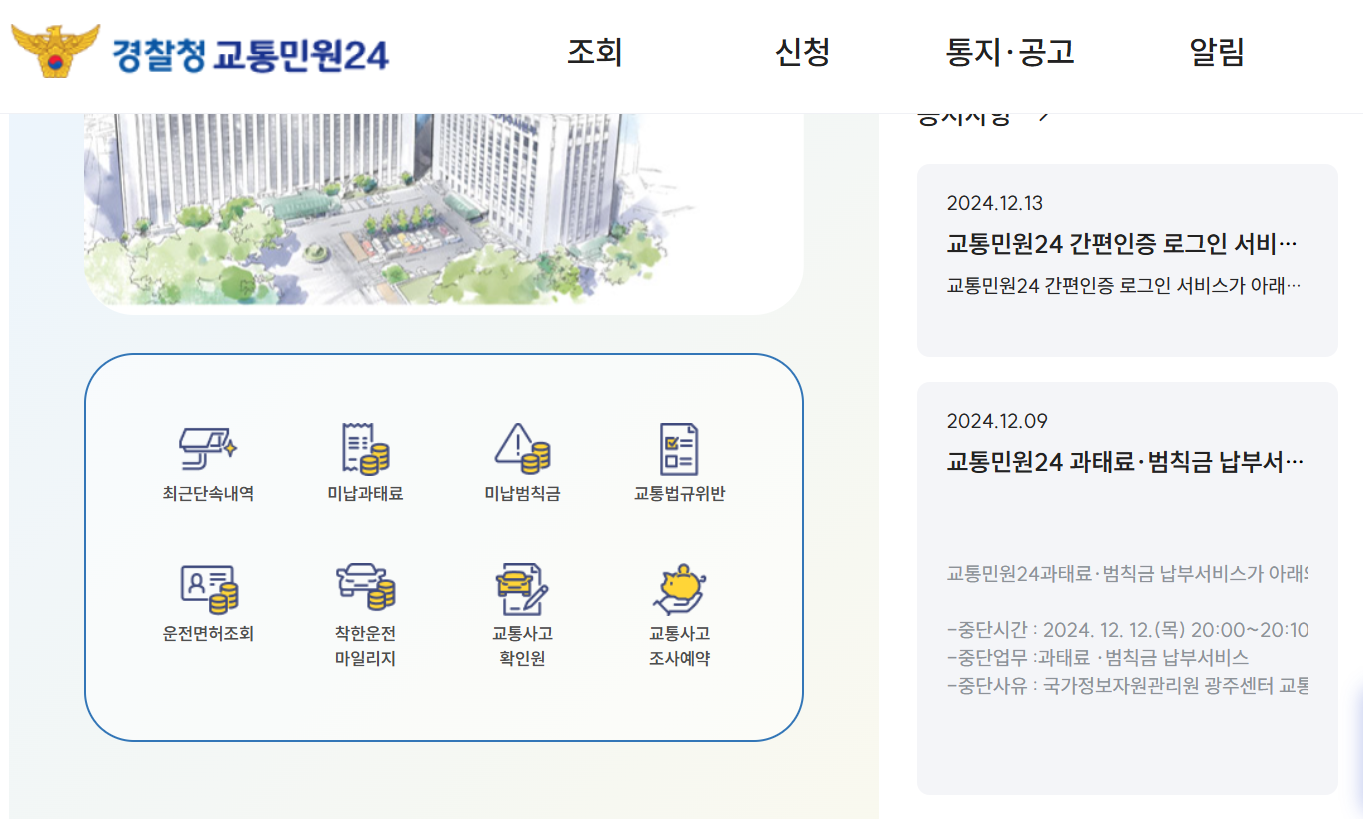Open the 교통법규위반 checklist icon
The width and height of the screenshot is (1363, 819).
click(x=679, y=448)
